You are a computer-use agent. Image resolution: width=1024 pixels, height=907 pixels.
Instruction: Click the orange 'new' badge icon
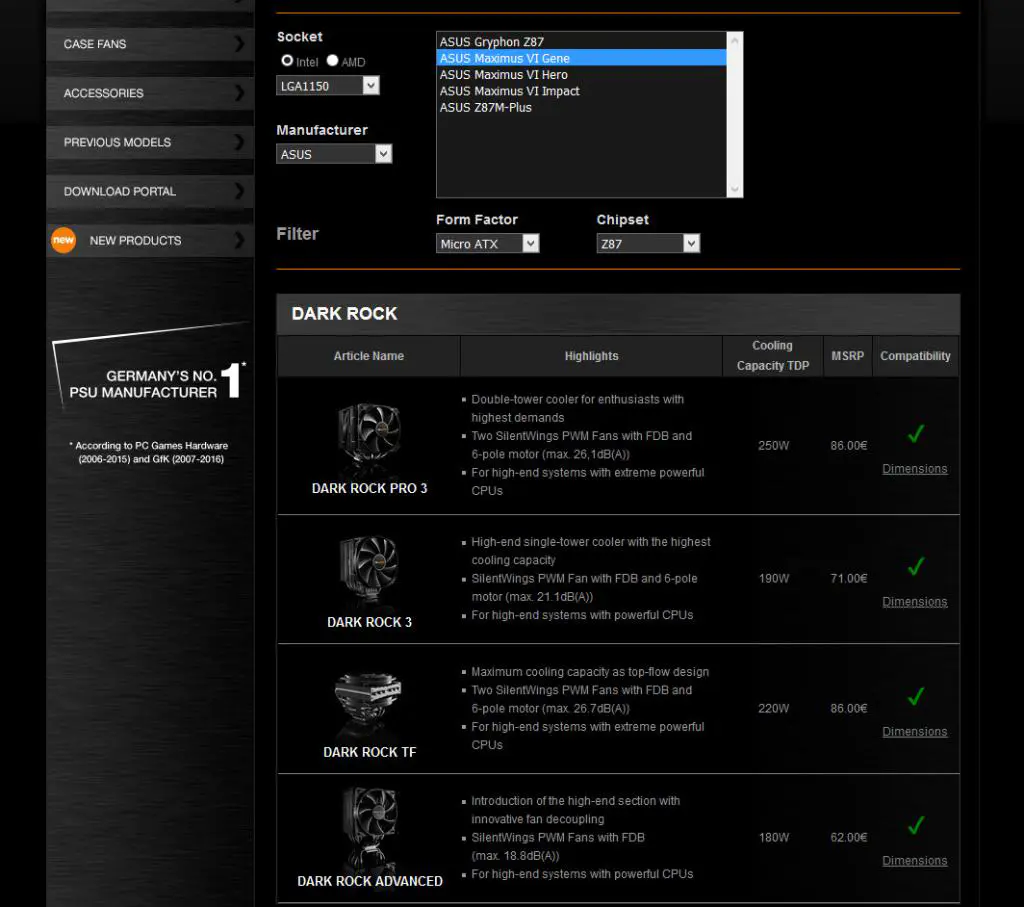pyautogui.click(x=63, y=240)
